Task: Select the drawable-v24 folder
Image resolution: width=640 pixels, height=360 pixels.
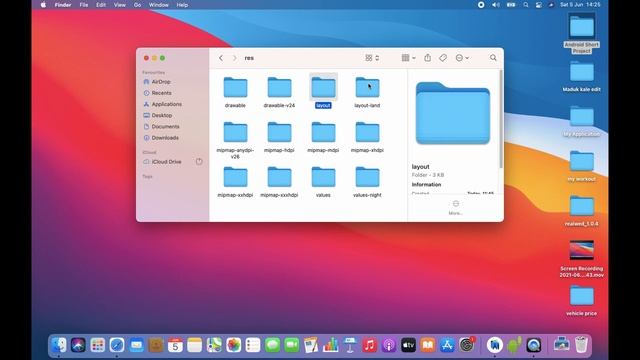Action: coord(279,87)
